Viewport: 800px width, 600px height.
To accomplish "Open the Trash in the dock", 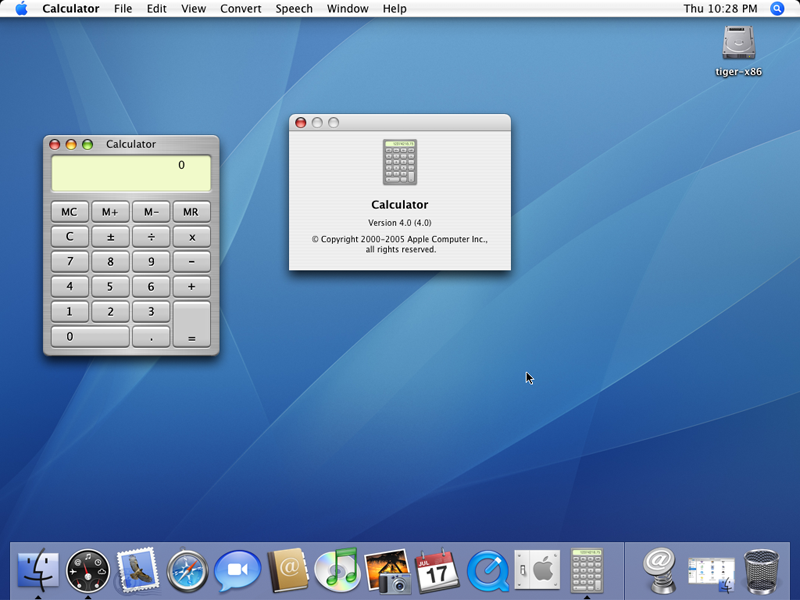I will [x=762, y=570].
